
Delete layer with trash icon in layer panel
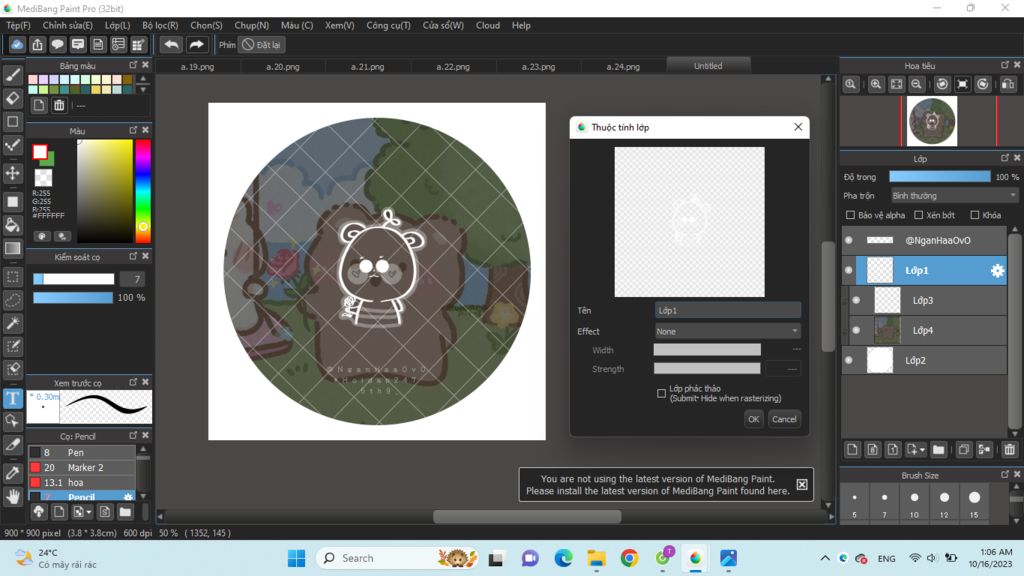pos(1010,449)
